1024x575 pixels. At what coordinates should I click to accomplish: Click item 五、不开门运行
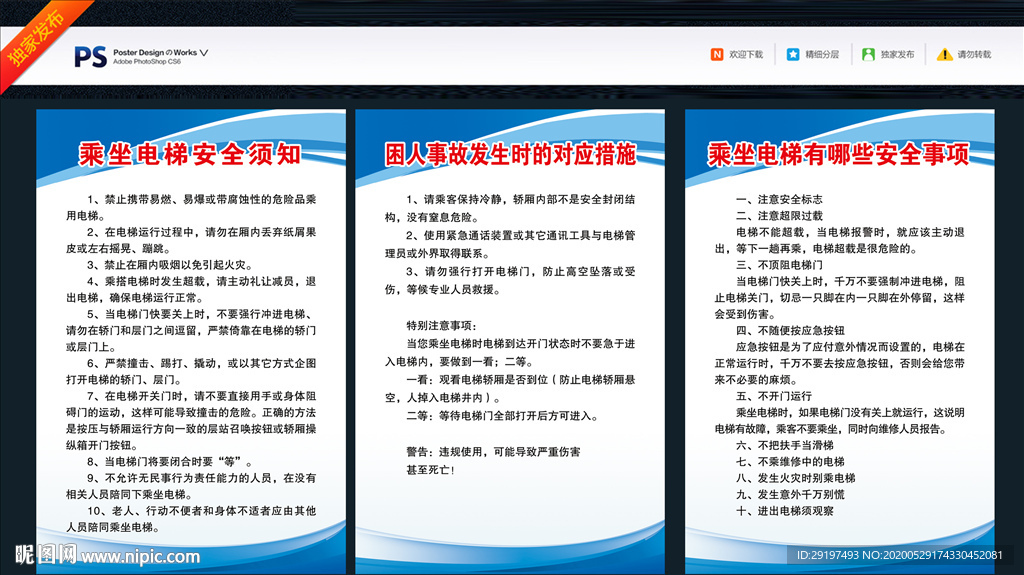point(774,396)
